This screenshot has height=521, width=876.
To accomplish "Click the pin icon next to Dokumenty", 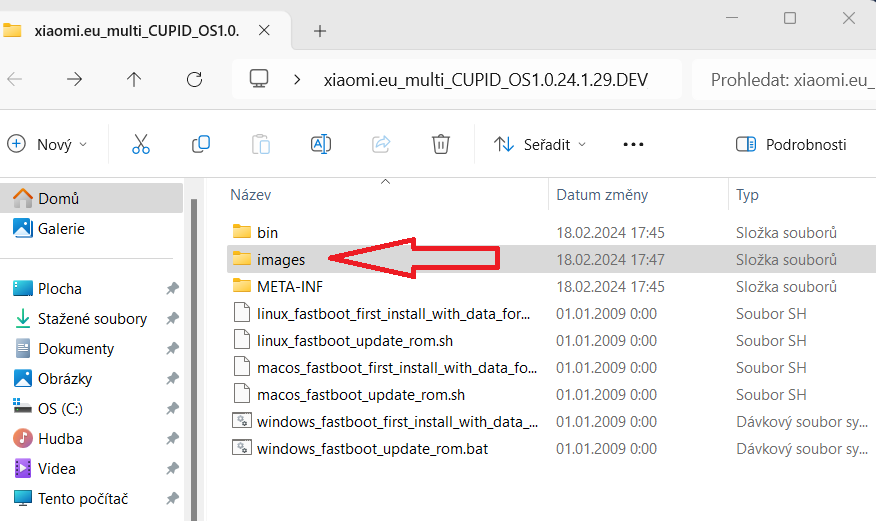I will (x=172, y=348).
